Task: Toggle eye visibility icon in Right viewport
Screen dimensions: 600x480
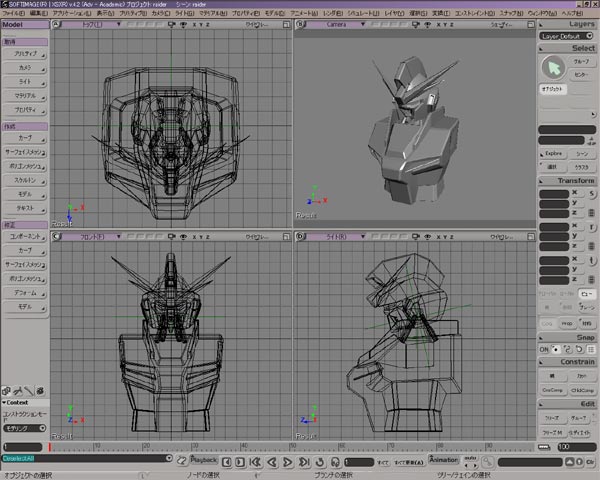Action: (428, 237)
